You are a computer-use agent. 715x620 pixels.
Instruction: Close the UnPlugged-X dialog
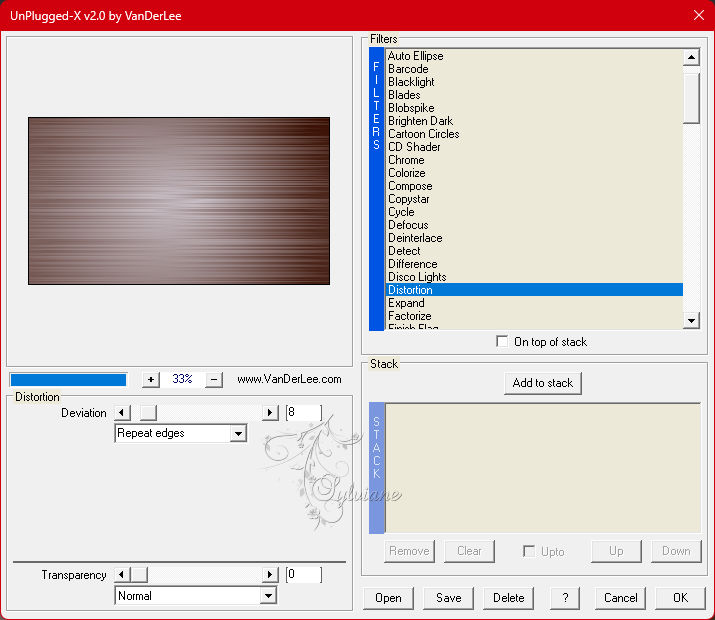tap(699, 16)
